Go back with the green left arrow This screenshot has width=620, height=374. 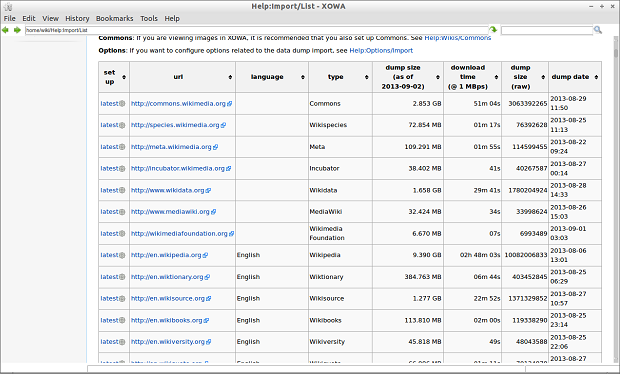(x=6, y=30)
